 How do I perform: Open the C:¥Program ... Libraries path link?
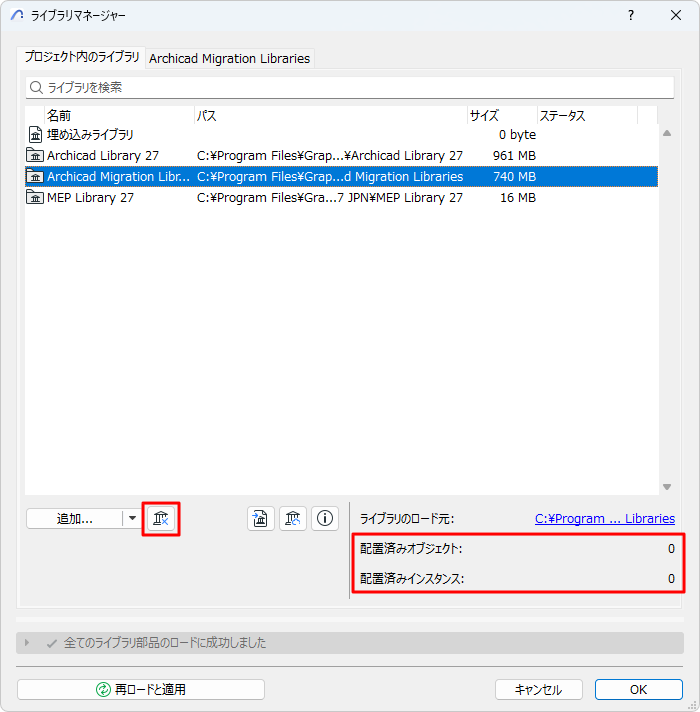(605, 519)
